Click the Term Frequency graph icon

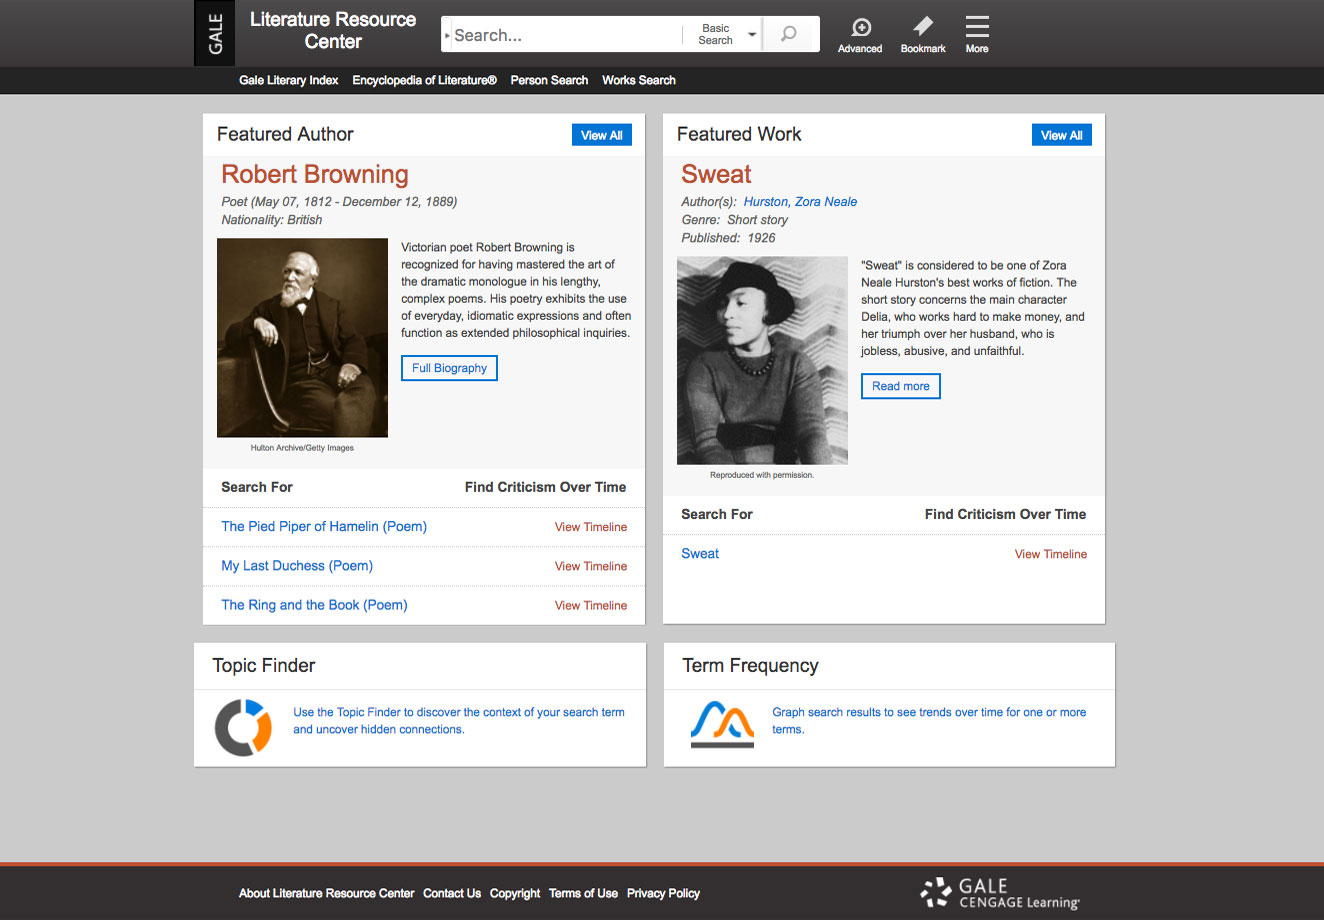722,724
